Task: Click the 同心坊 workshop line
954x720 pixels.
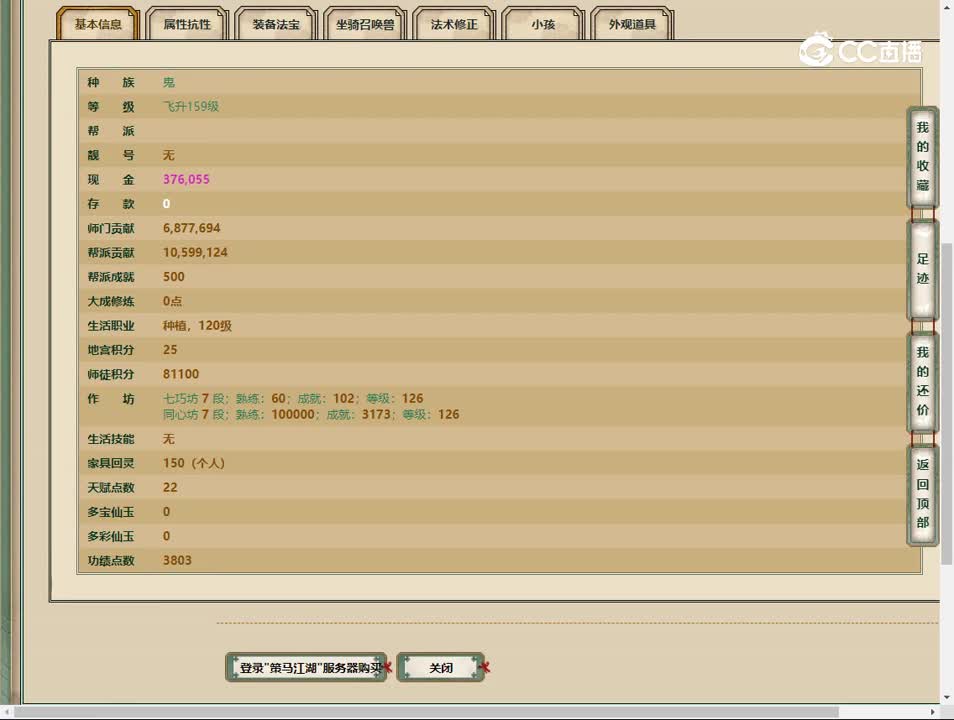Action: pos(311,414)
